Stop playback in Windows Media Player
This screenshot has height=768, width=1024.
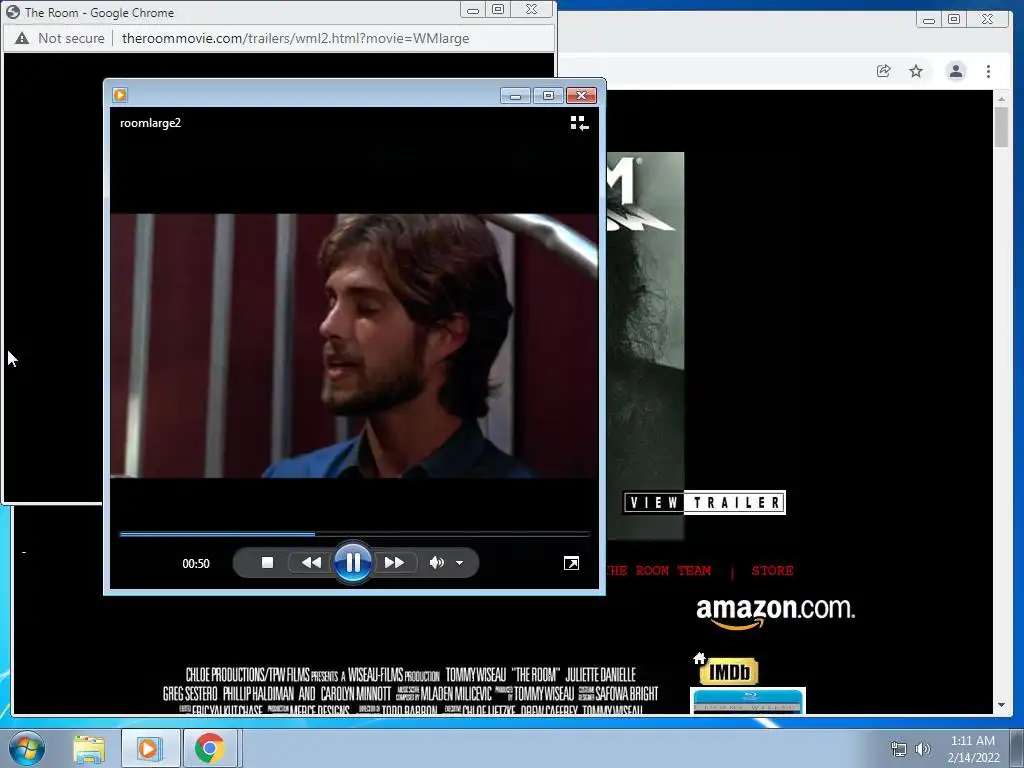coord(267,562)
